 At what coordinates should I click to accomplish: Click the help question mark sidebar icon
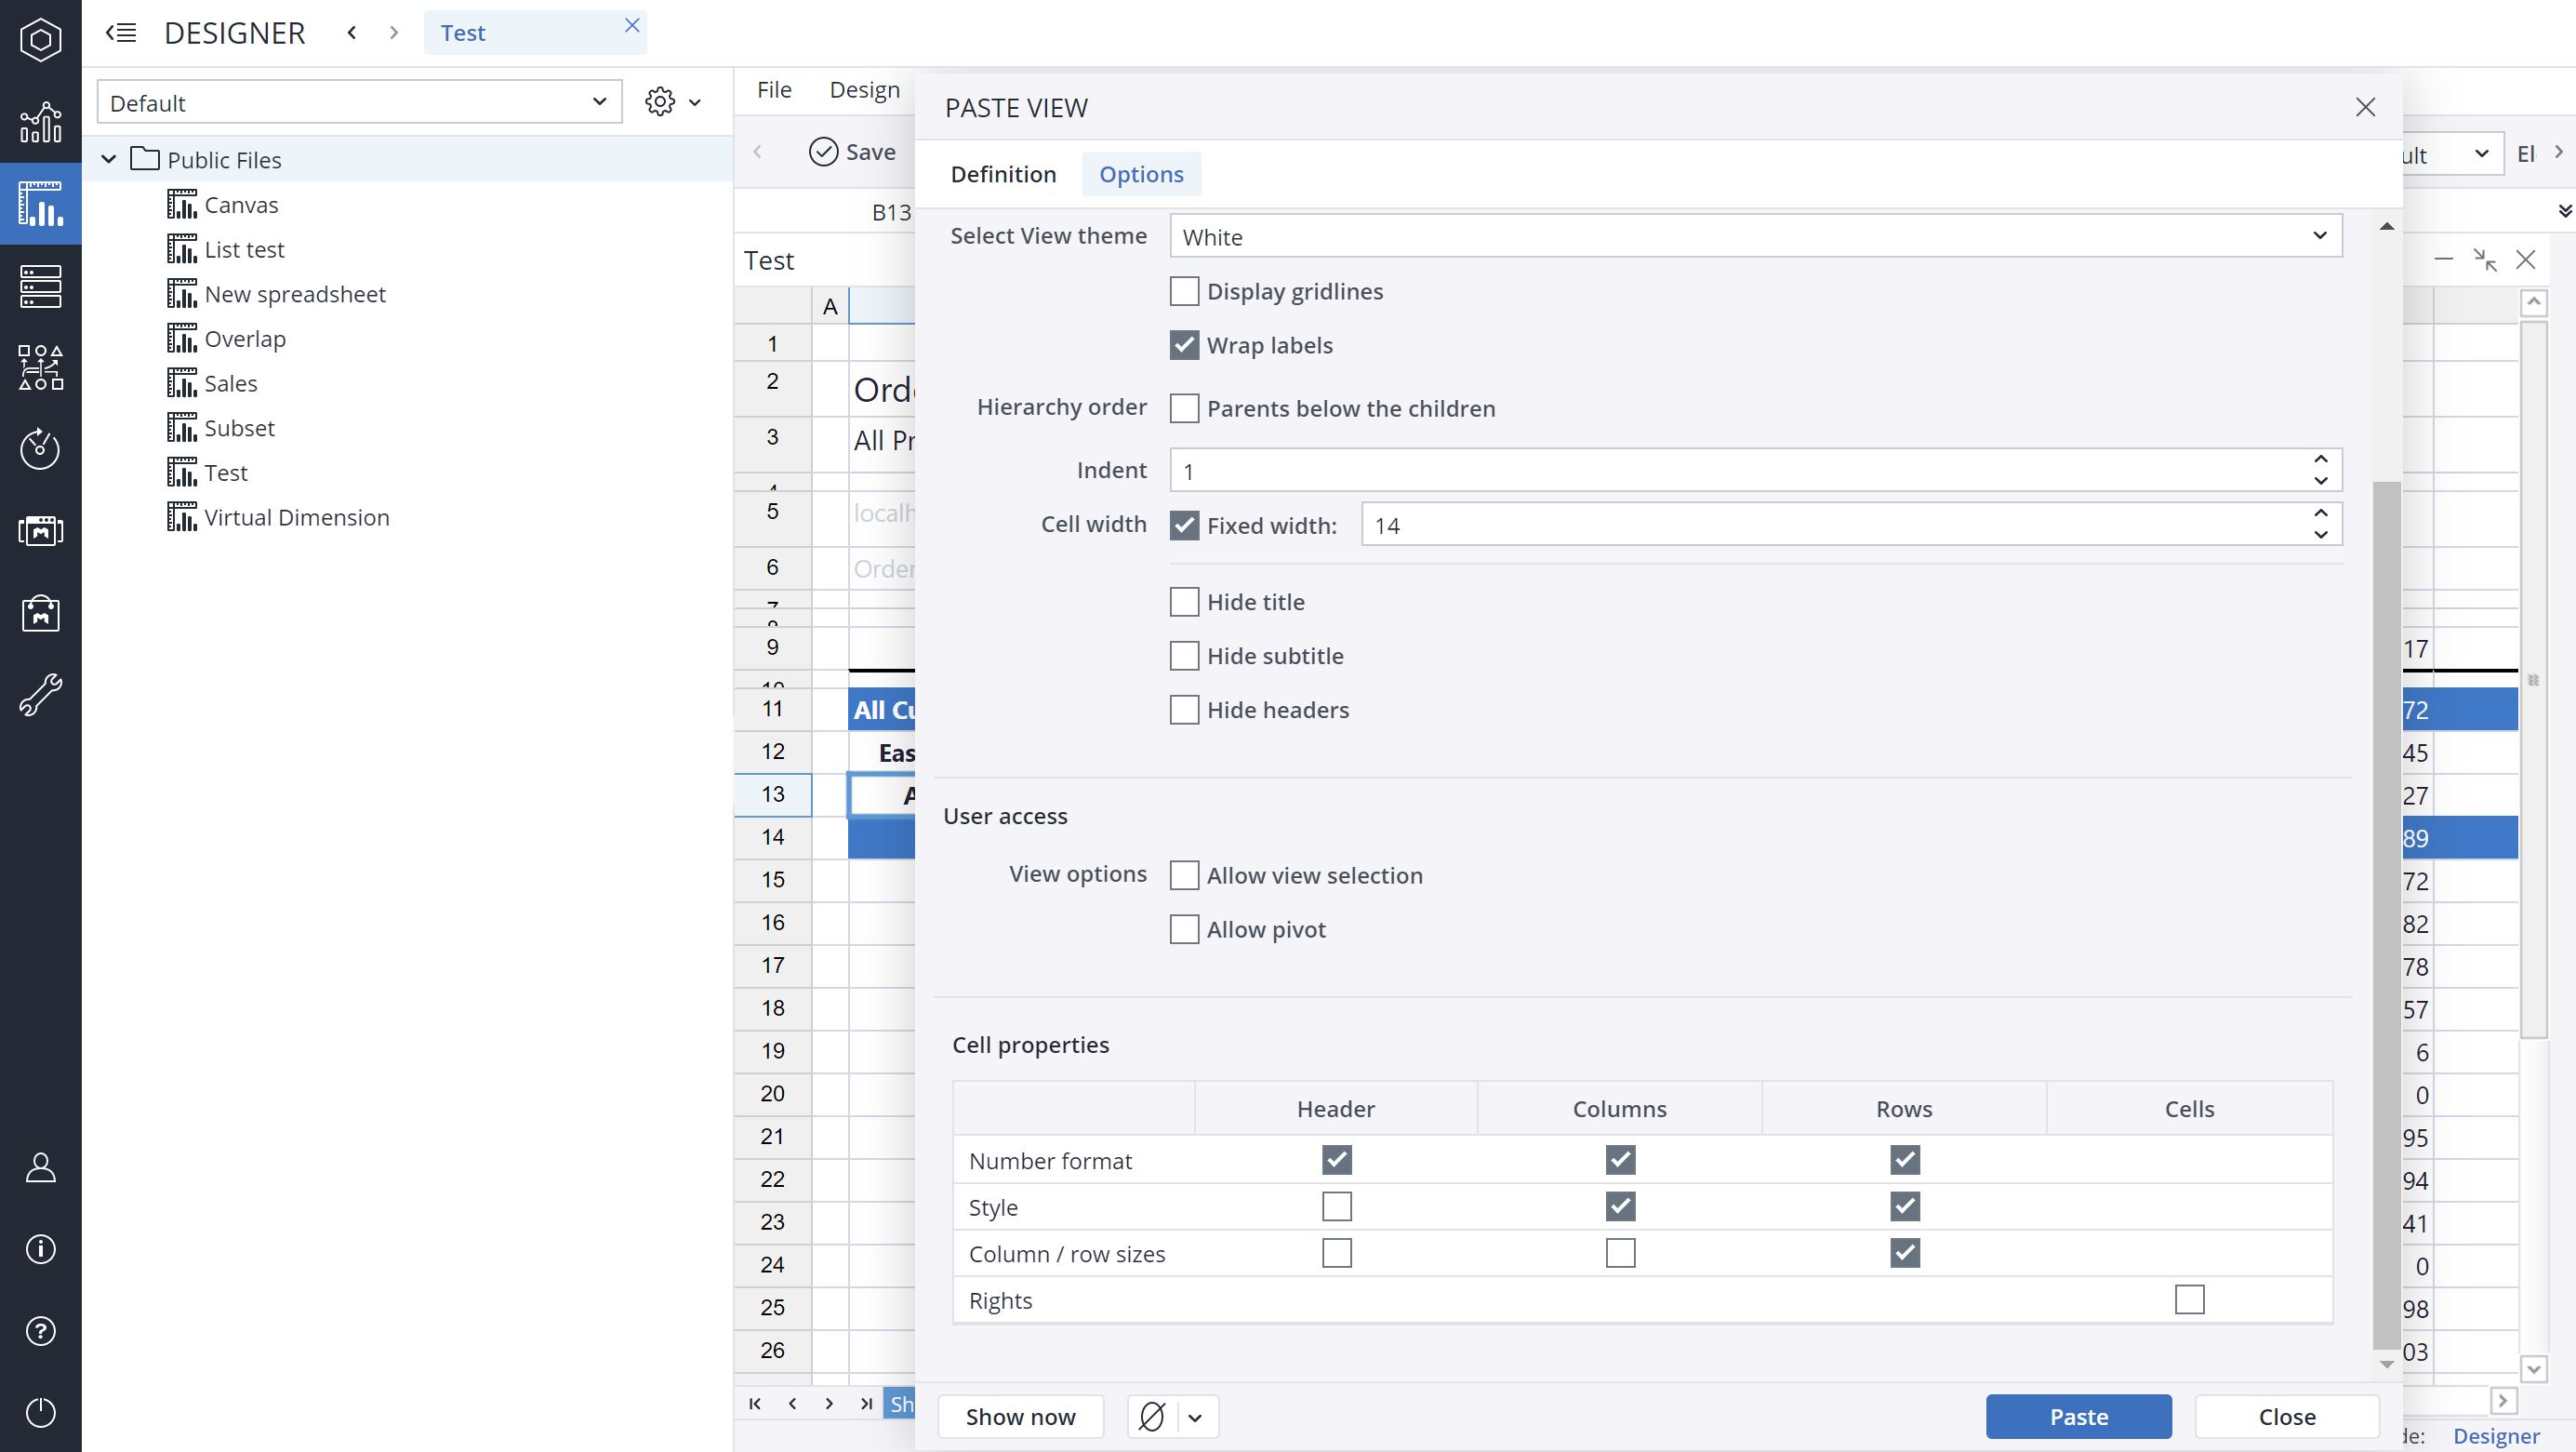click(40, 1330)
